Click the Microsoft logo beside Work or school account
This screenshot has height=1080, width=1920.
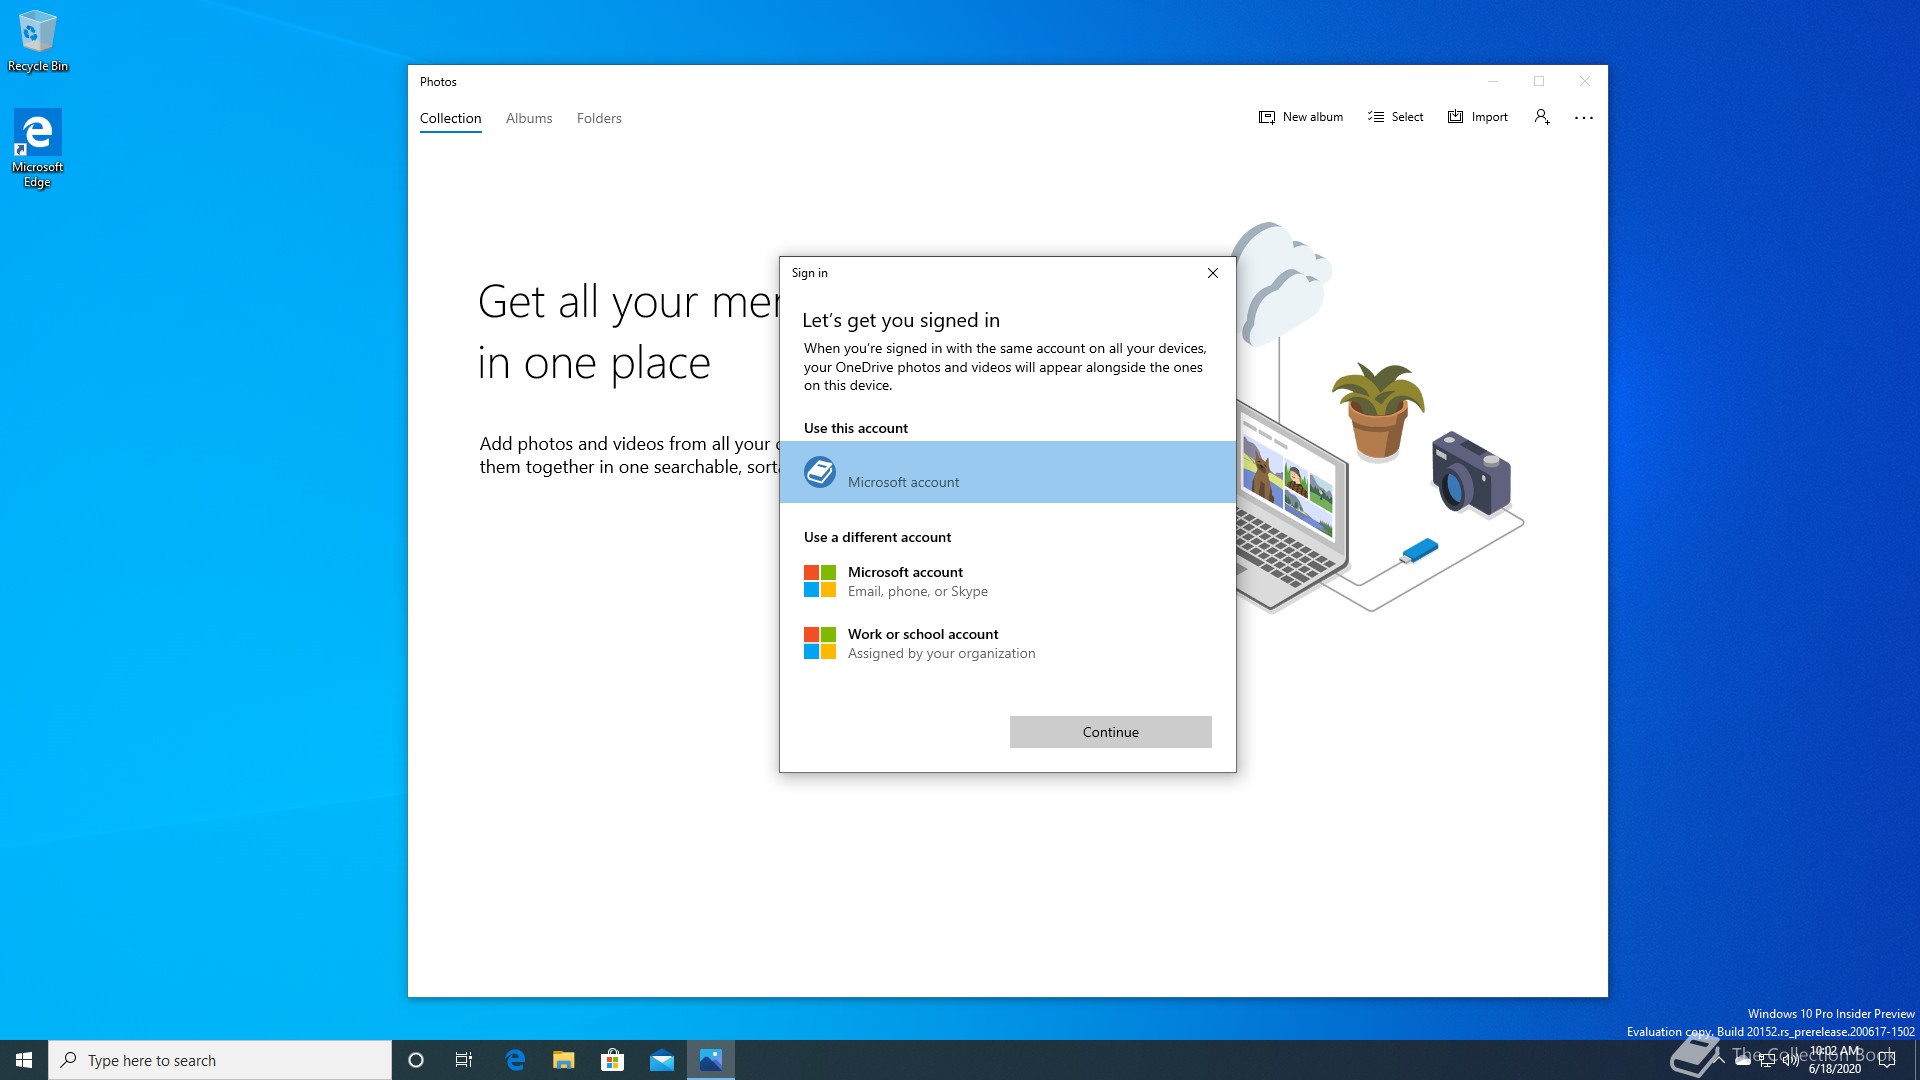(x=820, y=643)
